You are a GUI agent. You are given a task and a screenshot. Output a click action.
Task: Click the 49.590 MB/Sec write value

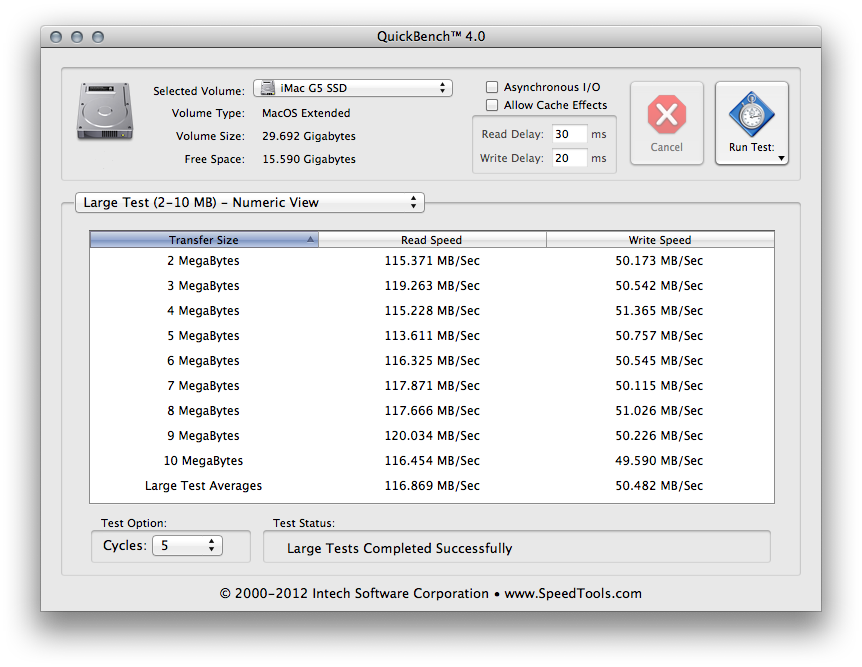tap(659, 461)
